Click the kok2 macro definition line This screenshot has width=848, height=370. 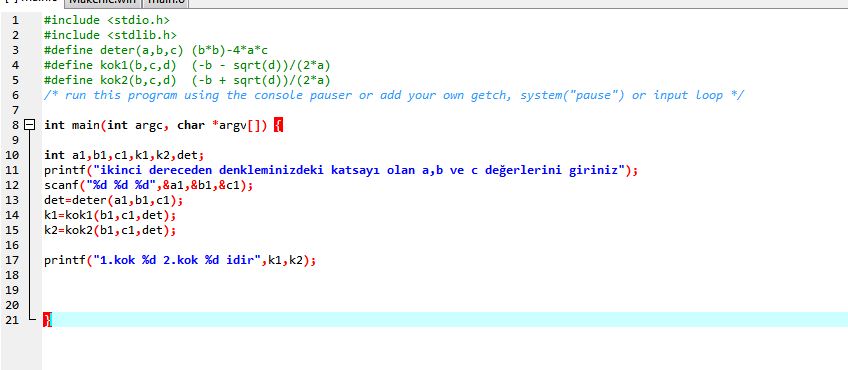(187, 81)
